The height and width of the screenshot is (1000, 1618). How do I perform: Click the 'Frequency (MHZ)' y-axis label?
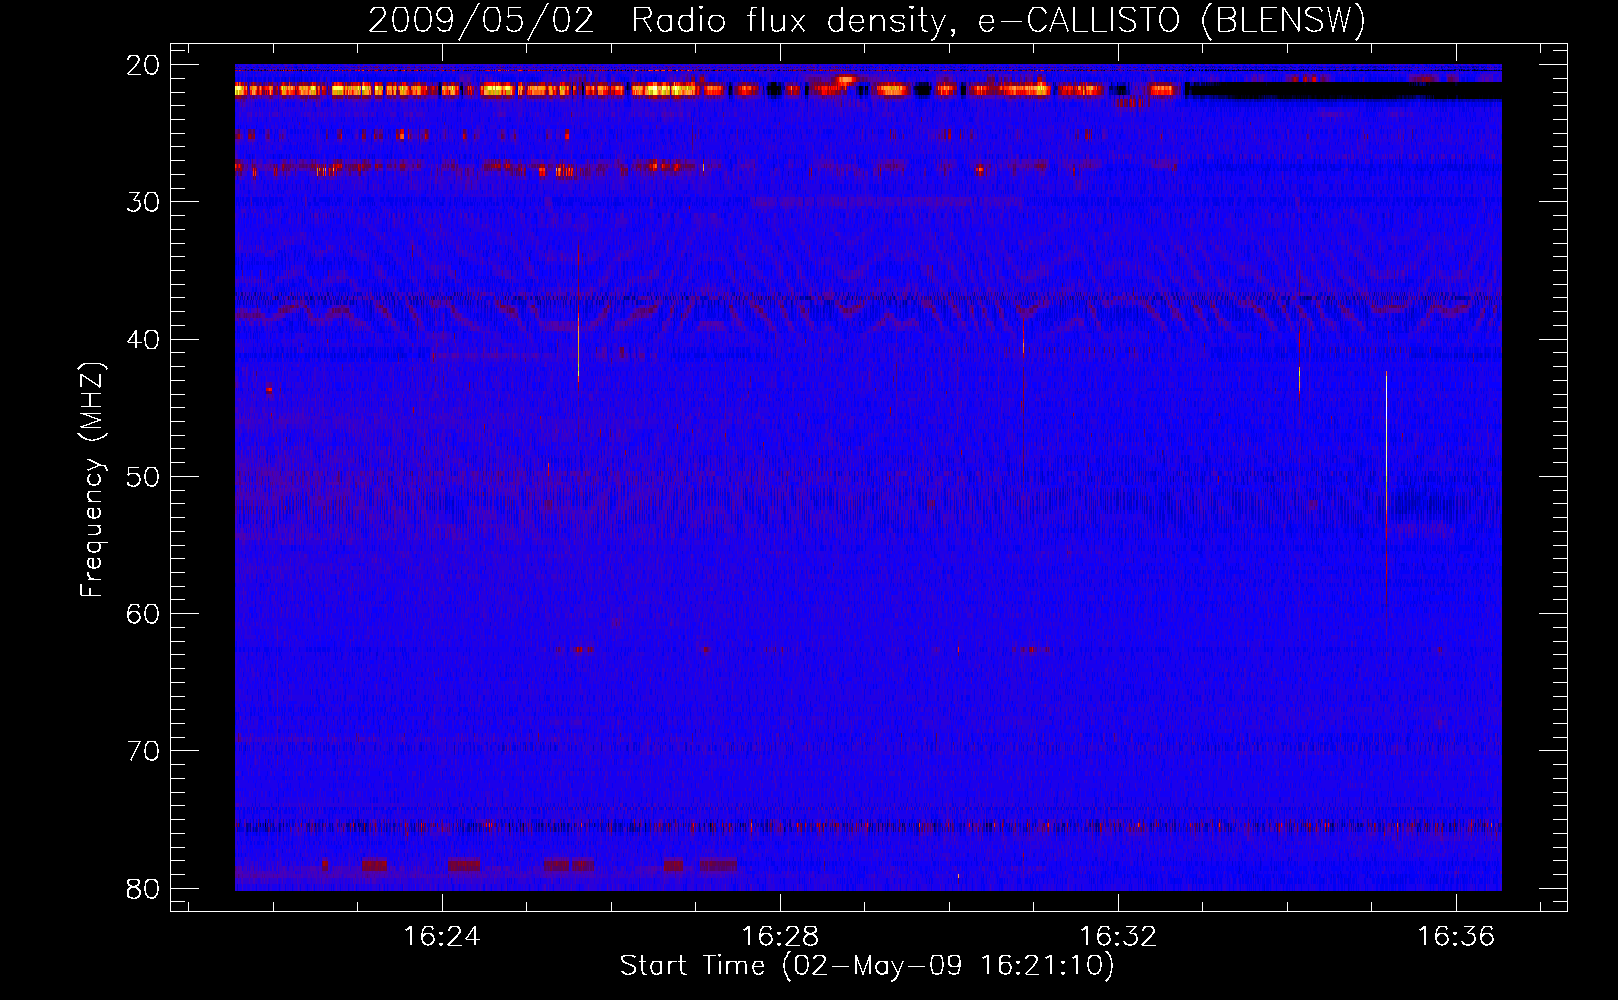(x=92, y=480)
